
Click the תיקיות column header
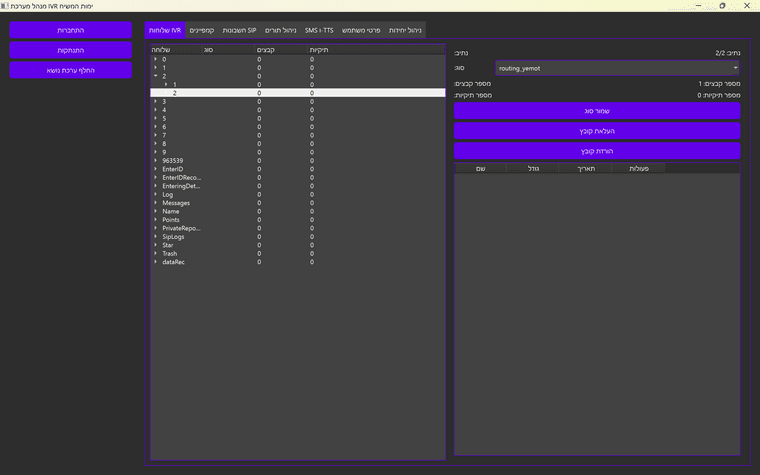point(376,49)
